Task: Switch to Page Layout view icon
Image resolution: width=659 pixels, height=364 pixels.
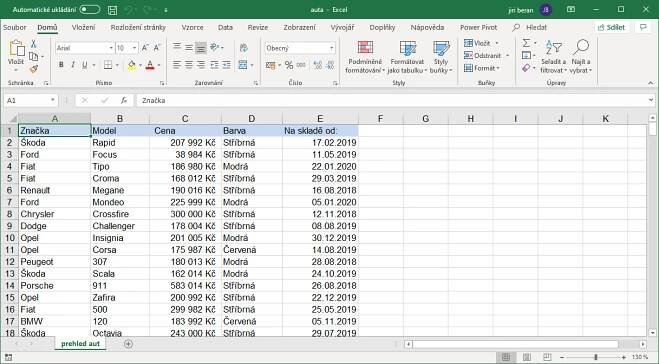Action: click(x=526, y=357)
